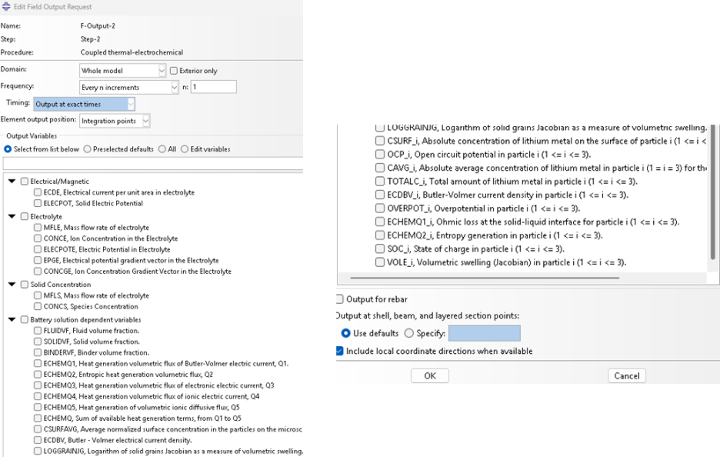720x458 pixels.
Task: Open the Timing dropdown Output at exact times
Action: coord(84,104)
